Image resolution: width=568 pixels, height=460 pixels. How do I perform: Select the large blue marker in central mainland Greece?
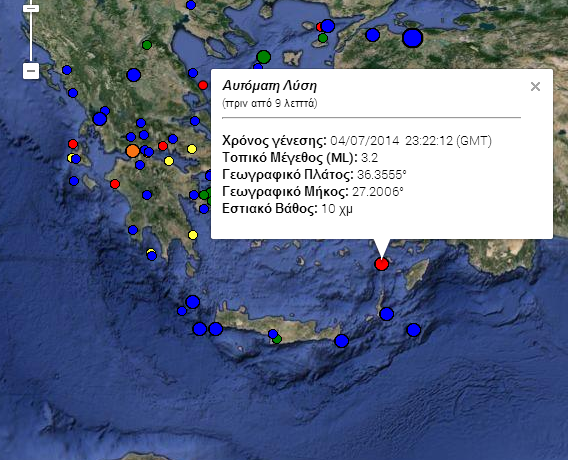[x=134, y=75]
